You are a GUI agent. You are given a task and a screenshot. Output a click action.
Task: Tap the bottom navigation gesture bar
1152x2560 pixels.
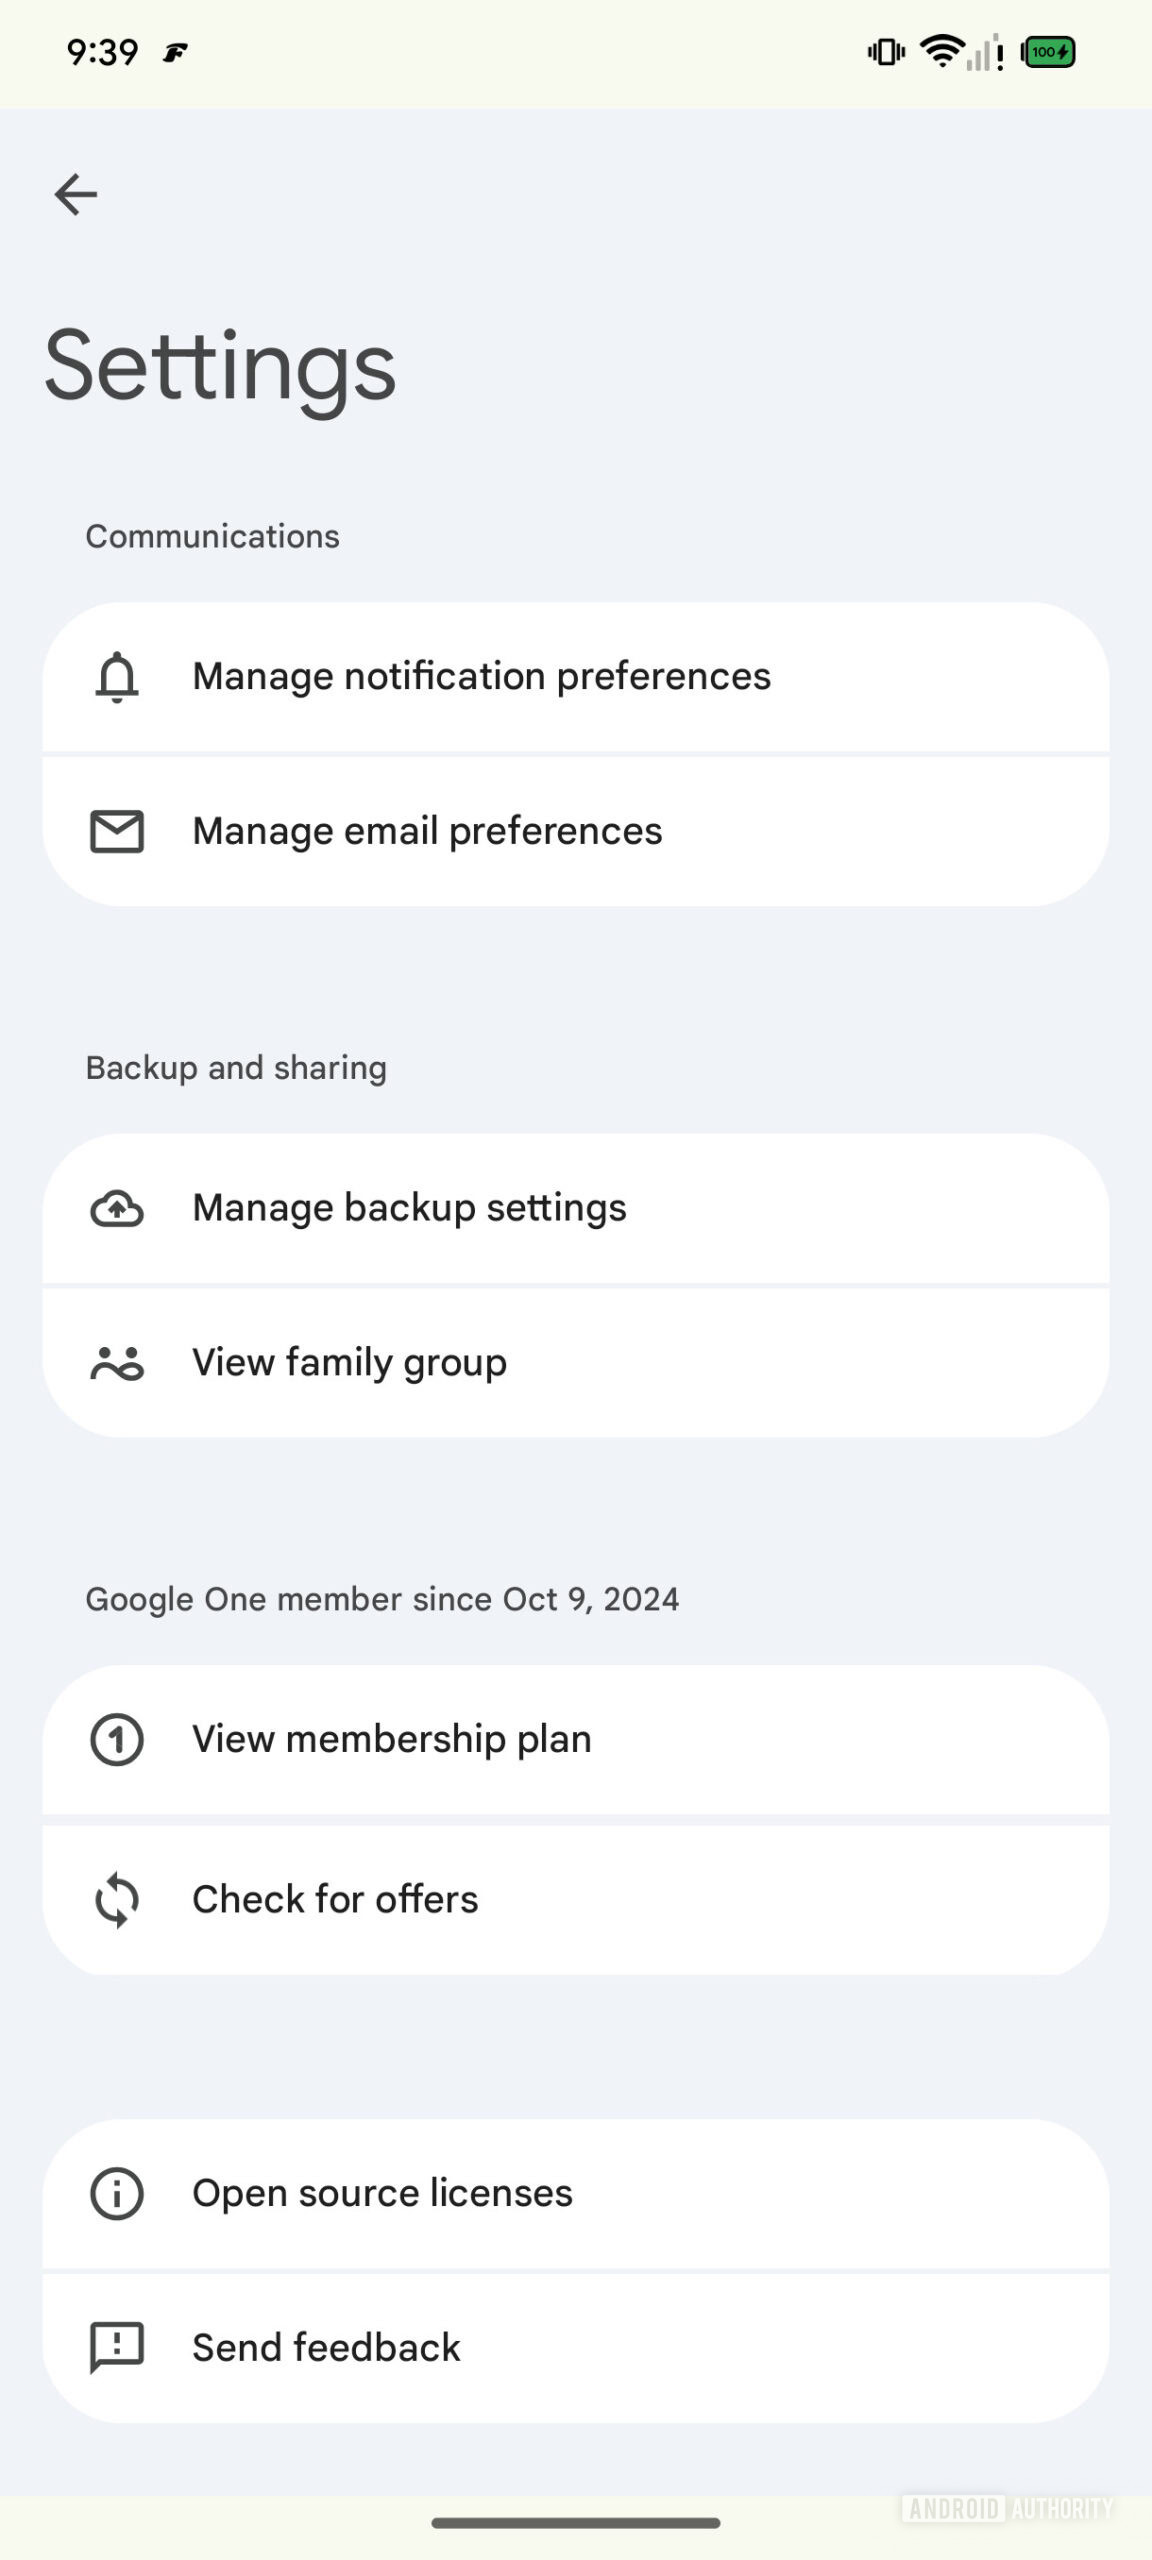tap(576, 2523)
